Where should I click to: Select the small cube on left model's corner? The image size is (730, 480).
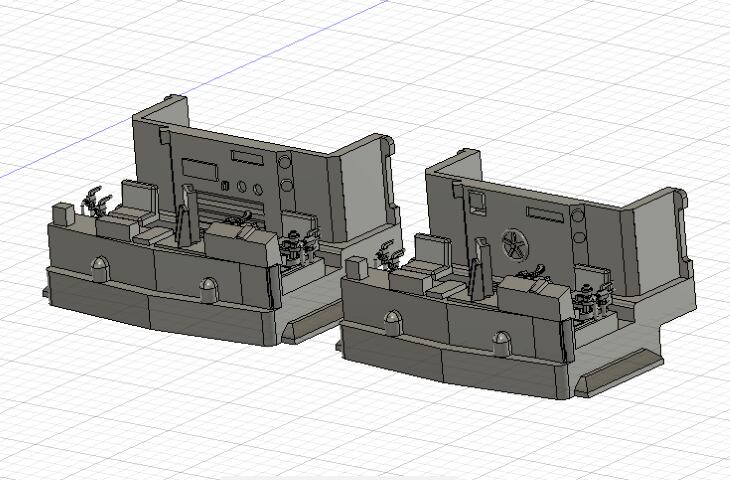pyautogui.click(x=61, y=213)
